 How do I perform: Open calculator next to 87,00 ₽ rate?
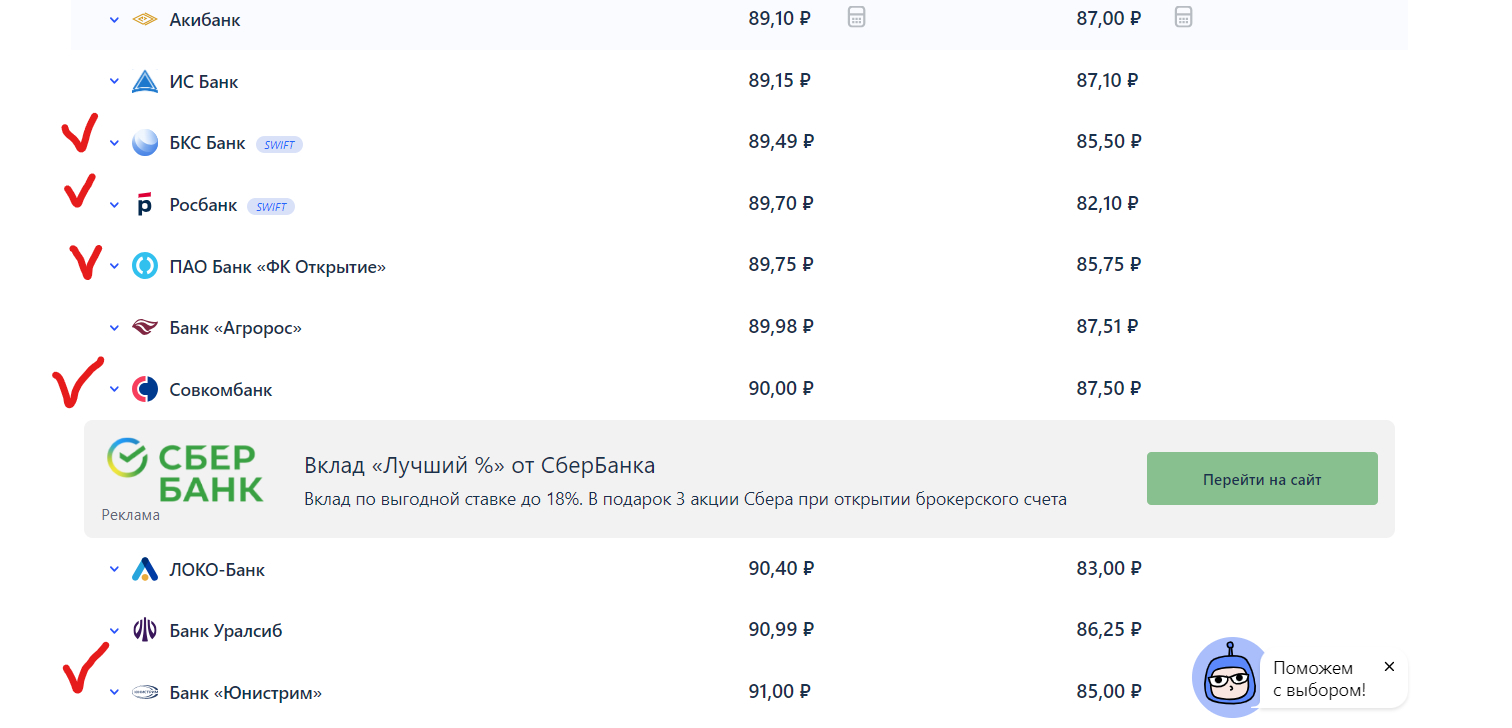tap(1183, 17)
